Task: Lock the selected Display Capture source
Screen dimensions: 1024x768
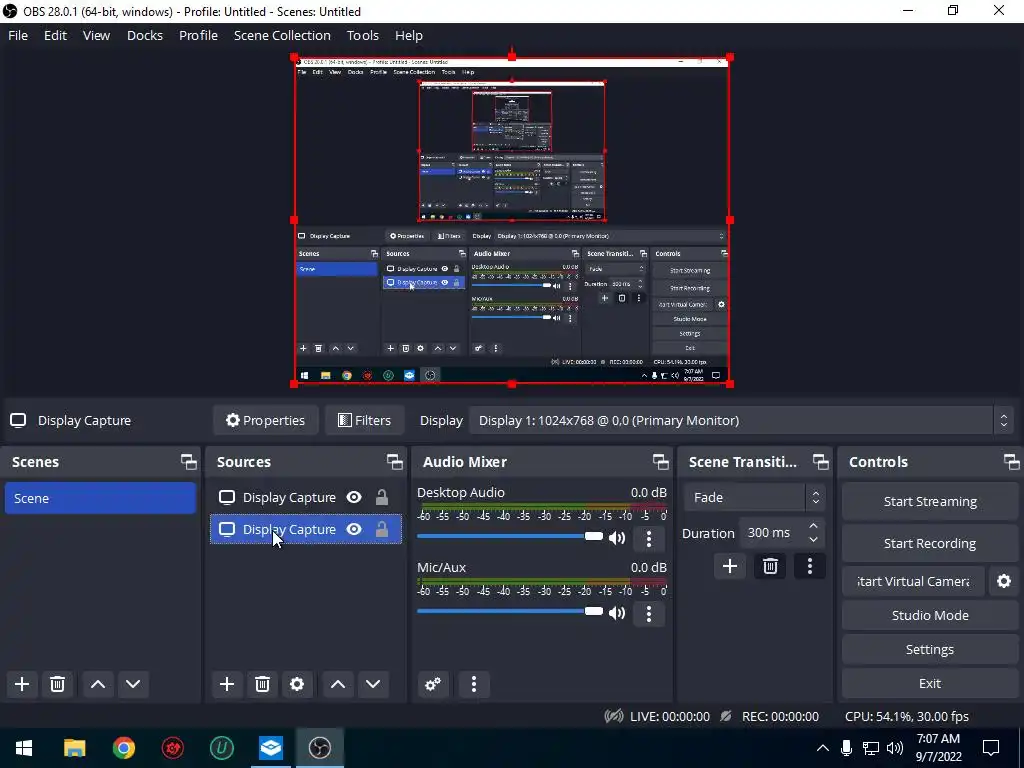Action: tap(382, 530)
